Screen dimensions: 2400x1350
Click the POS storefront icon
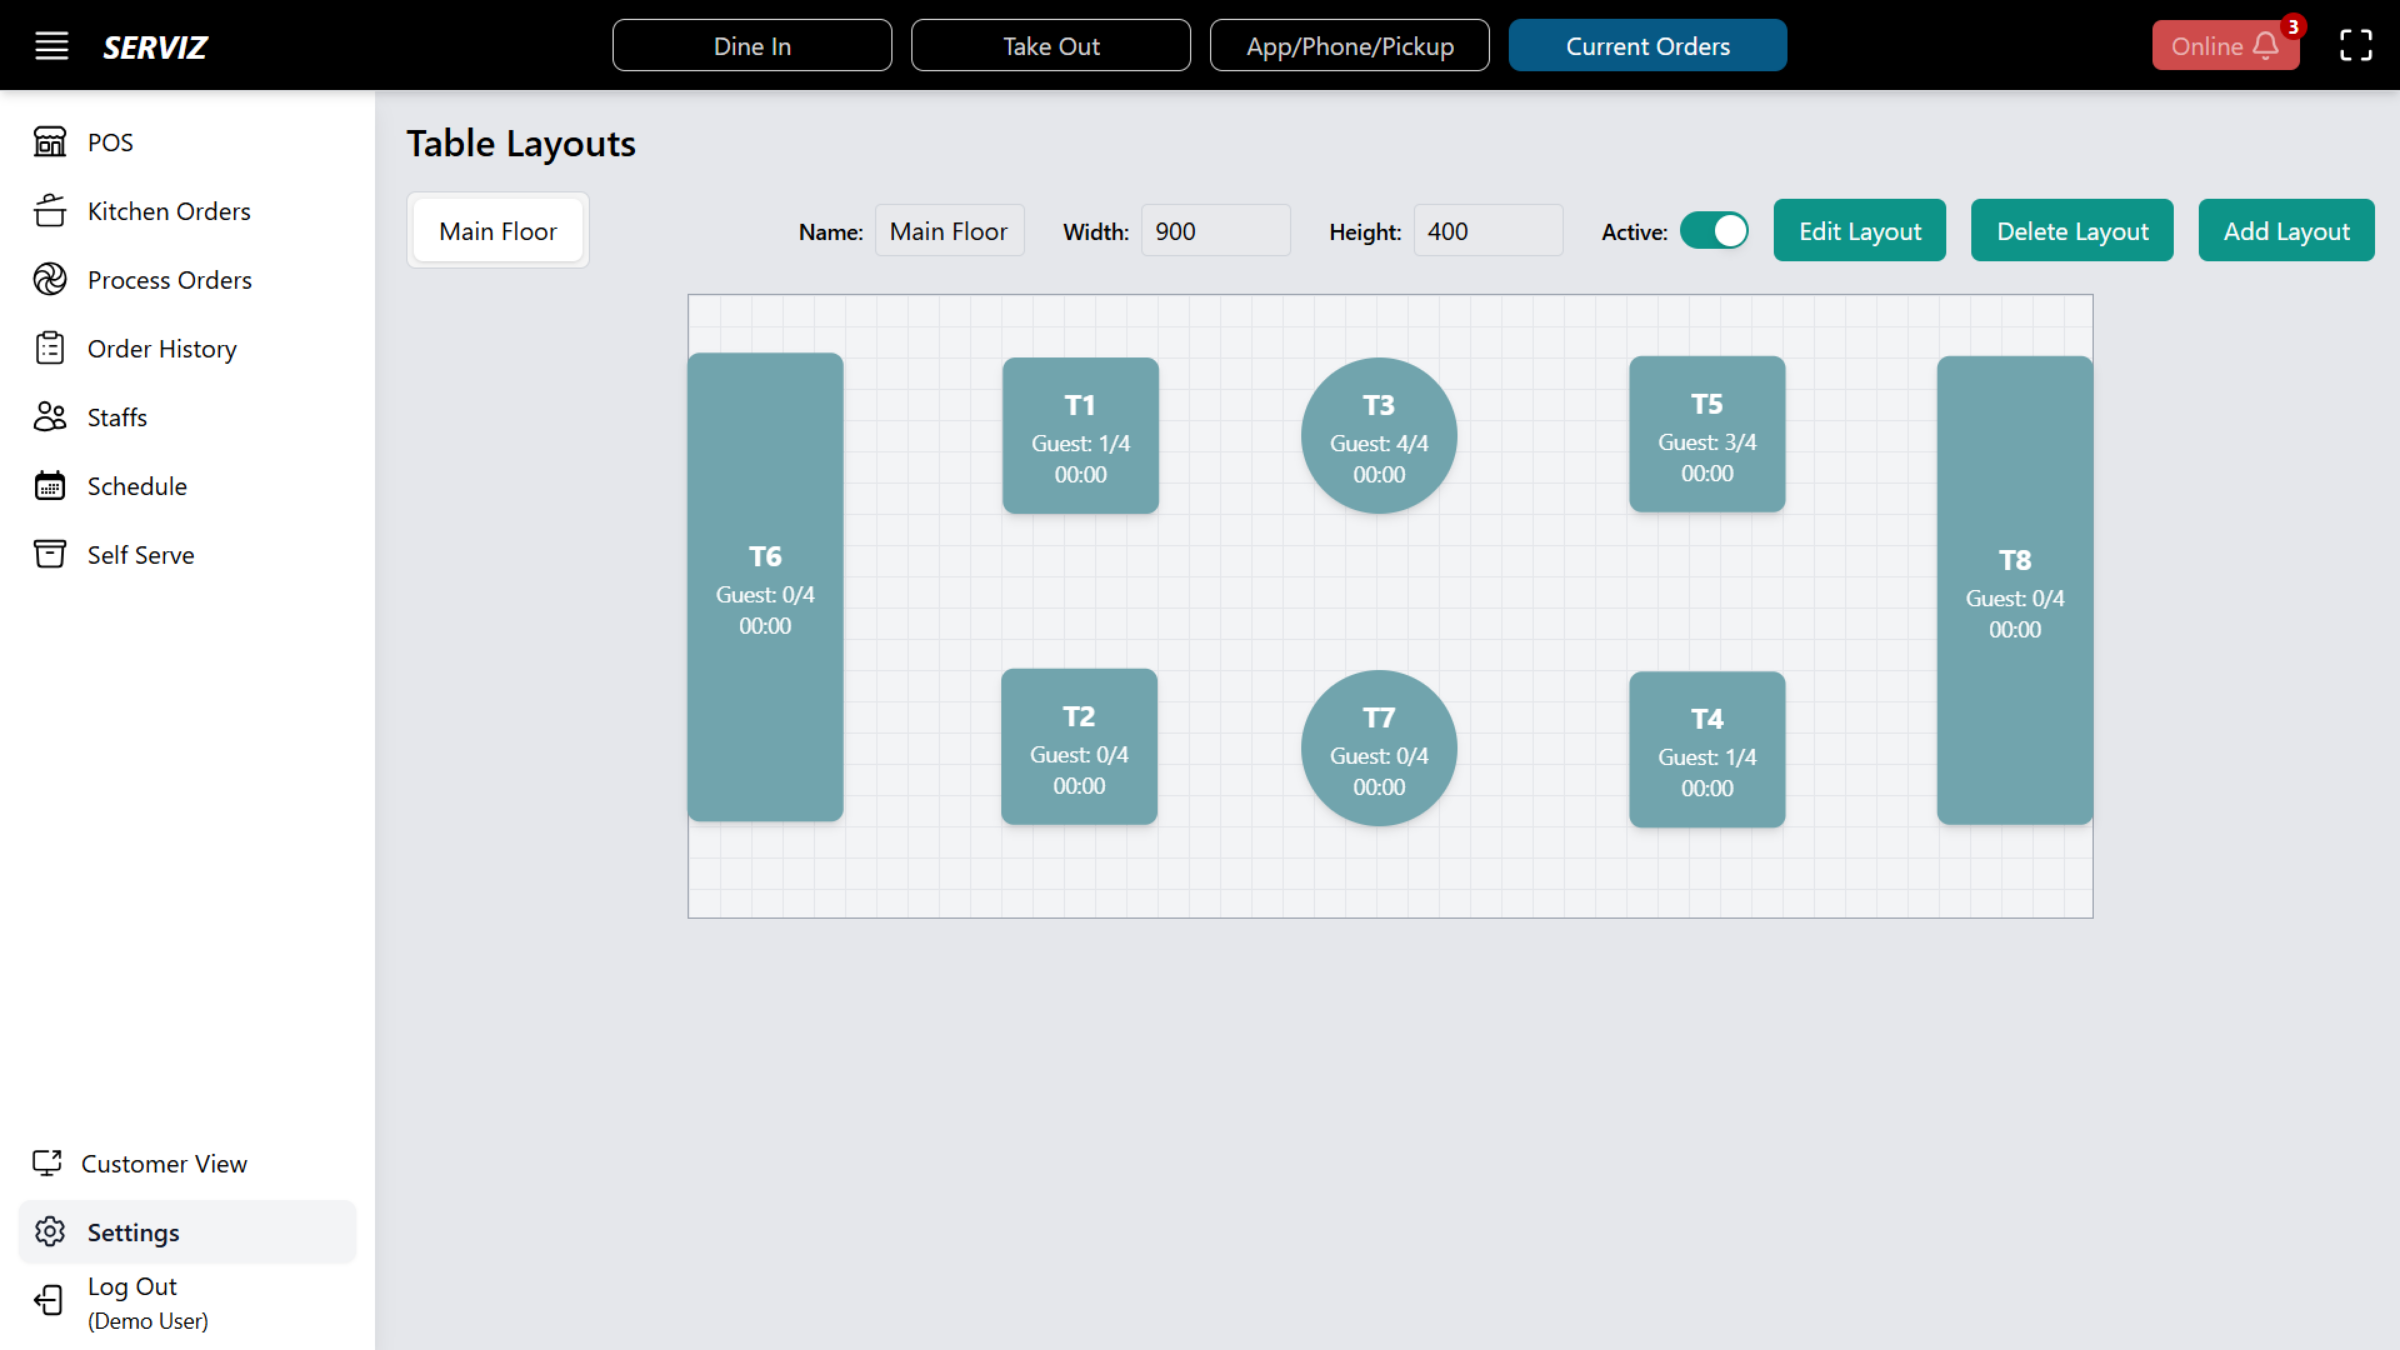[50, 142]
